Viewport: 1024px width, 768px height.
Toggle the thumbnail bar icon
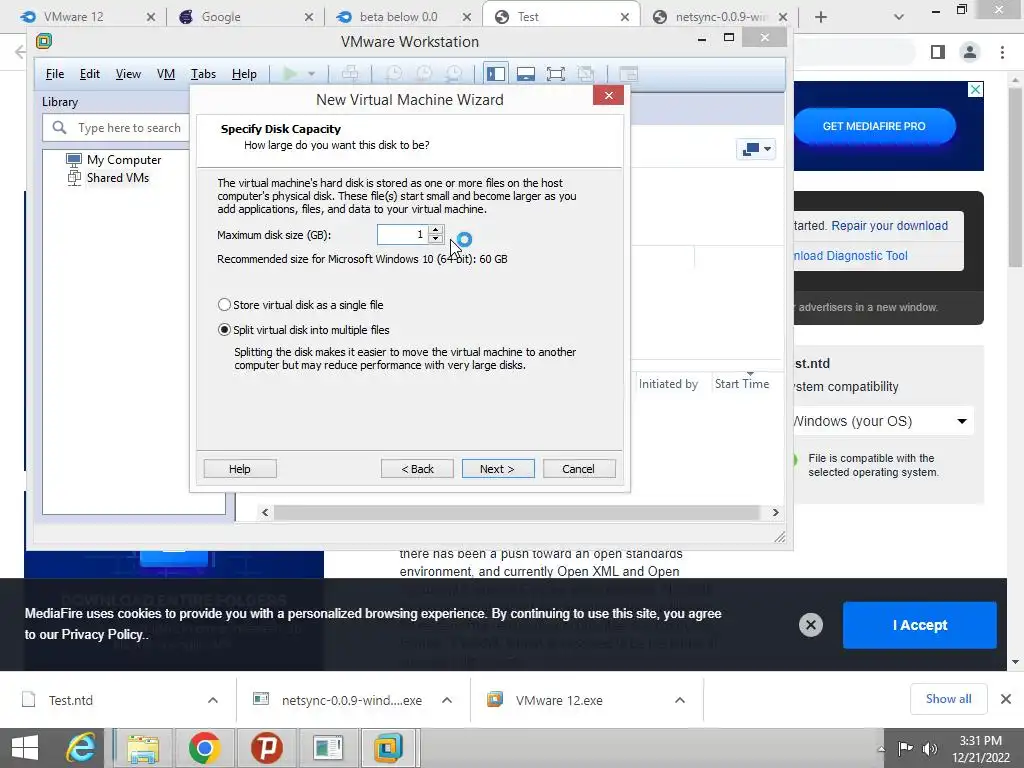526,74
